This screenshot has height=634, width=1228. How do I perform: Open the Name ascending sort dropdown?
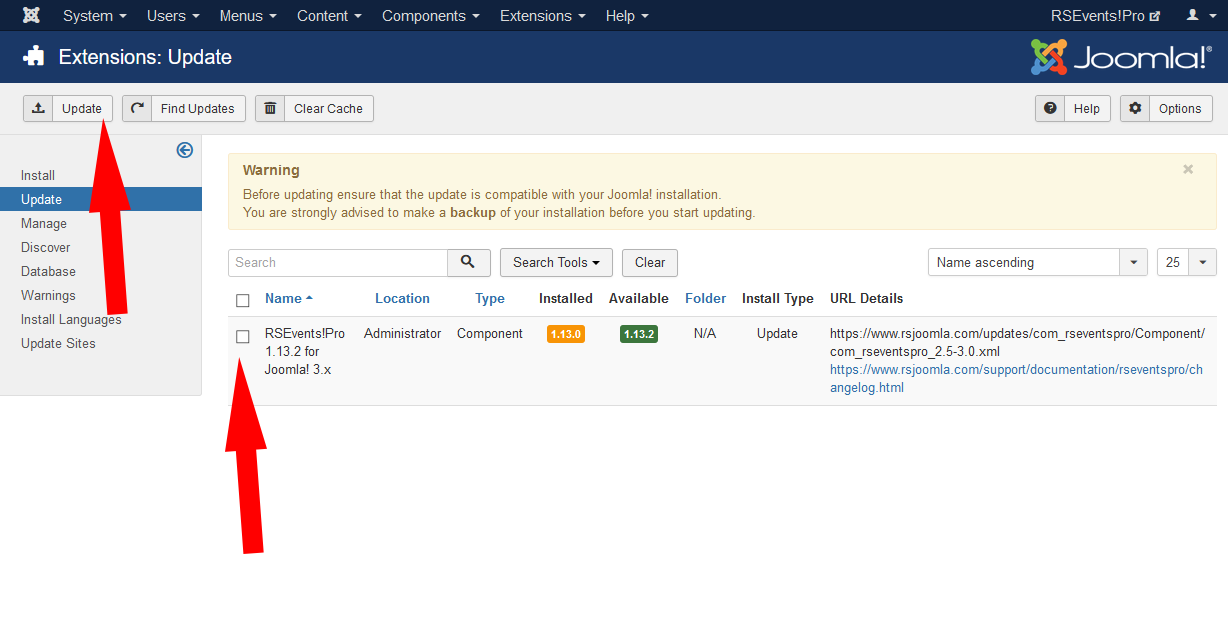pos(1038,262)
